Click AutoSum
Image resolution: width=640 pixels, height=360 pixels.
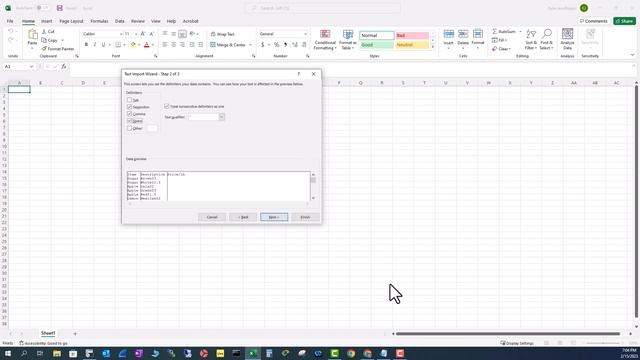coord(504,31)
